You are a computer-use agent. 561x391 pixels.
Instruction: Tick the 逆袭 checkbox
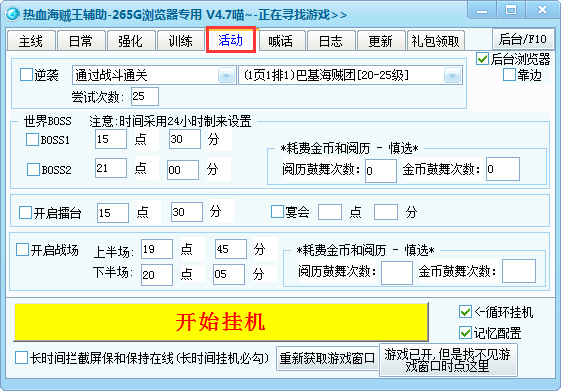(x=26, y=75)
